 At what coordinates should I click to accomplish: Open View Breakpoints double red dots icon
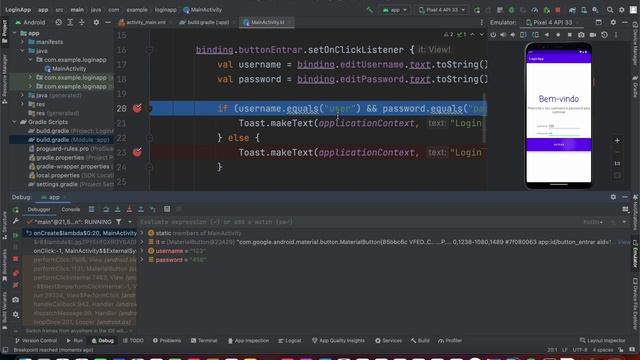point(16,273)
